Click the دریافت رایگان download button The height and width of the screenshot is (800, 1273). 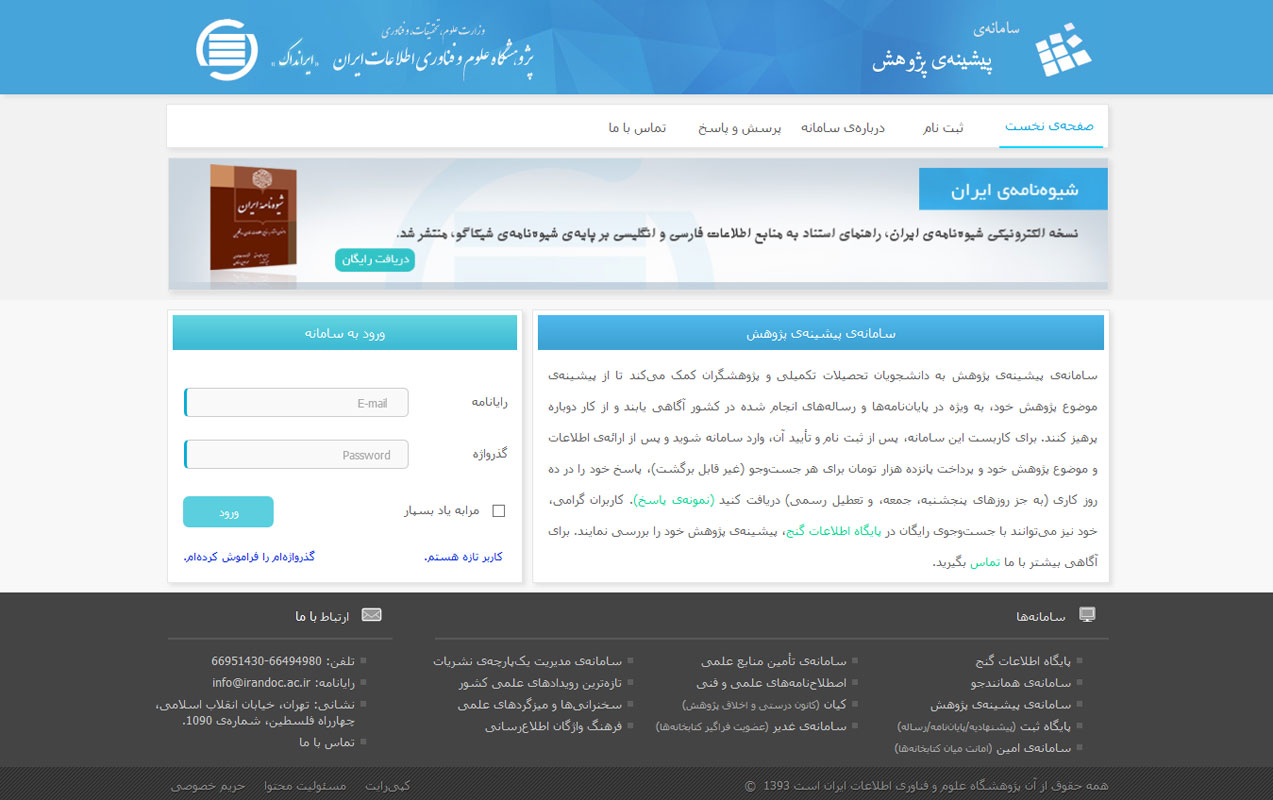pos(374,260)
